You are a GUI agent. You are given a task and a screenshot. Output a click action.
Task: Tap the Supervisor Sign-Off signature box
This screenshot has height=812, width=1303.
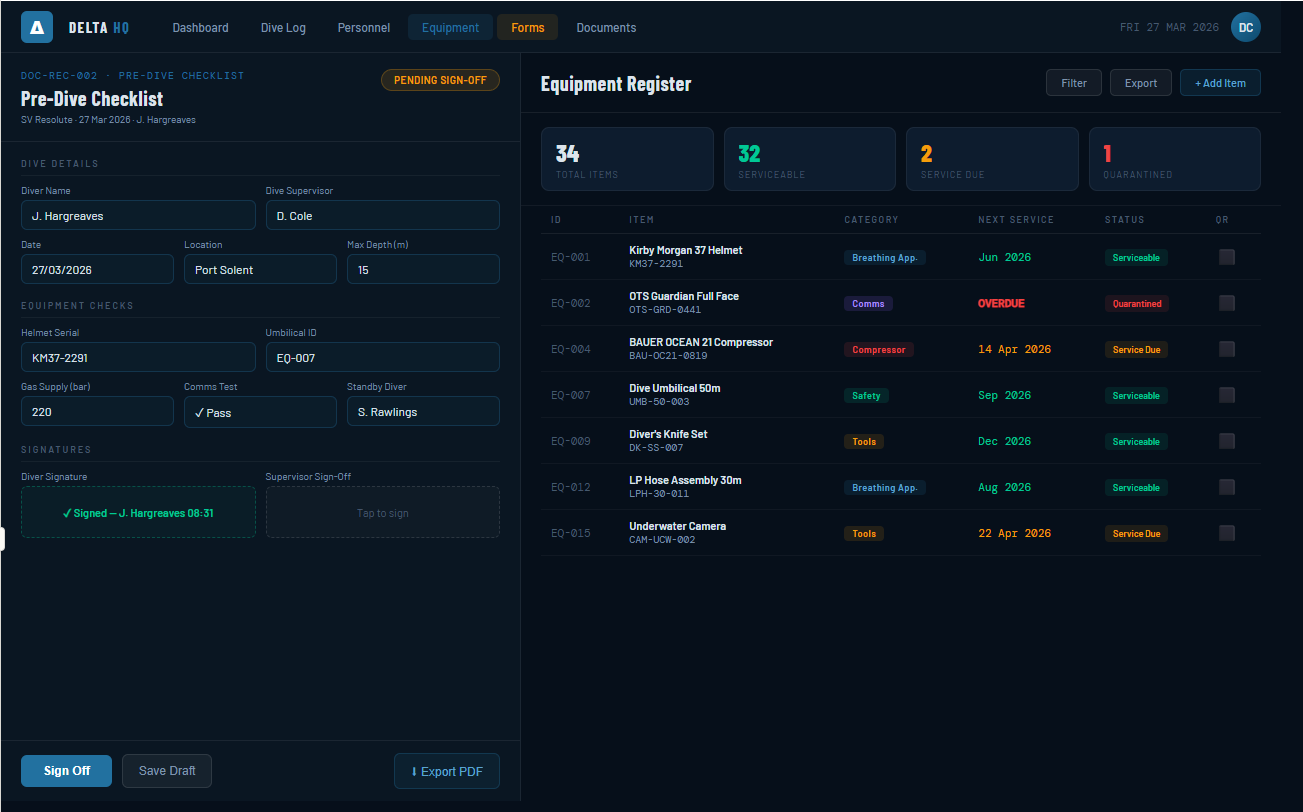click(x=382, y=512)
